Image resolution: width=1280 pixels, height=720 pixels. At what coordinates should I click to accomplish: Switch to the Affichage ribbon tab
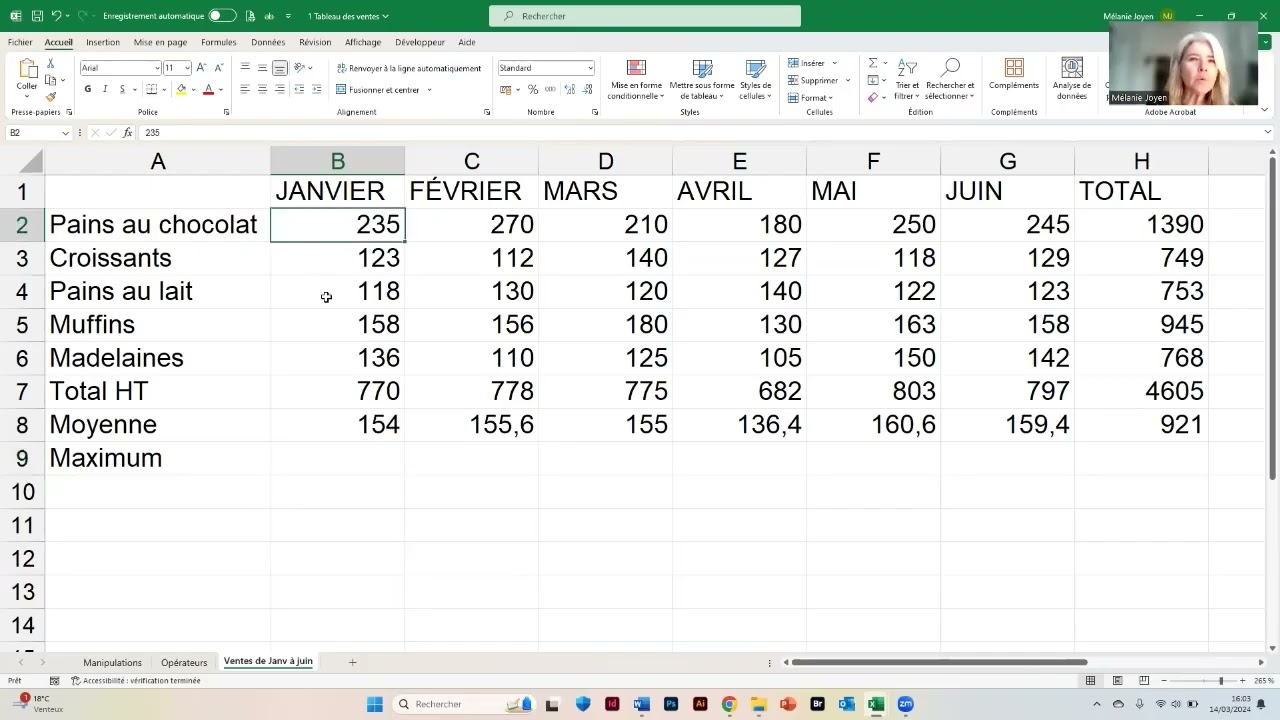tap(363, 42)
